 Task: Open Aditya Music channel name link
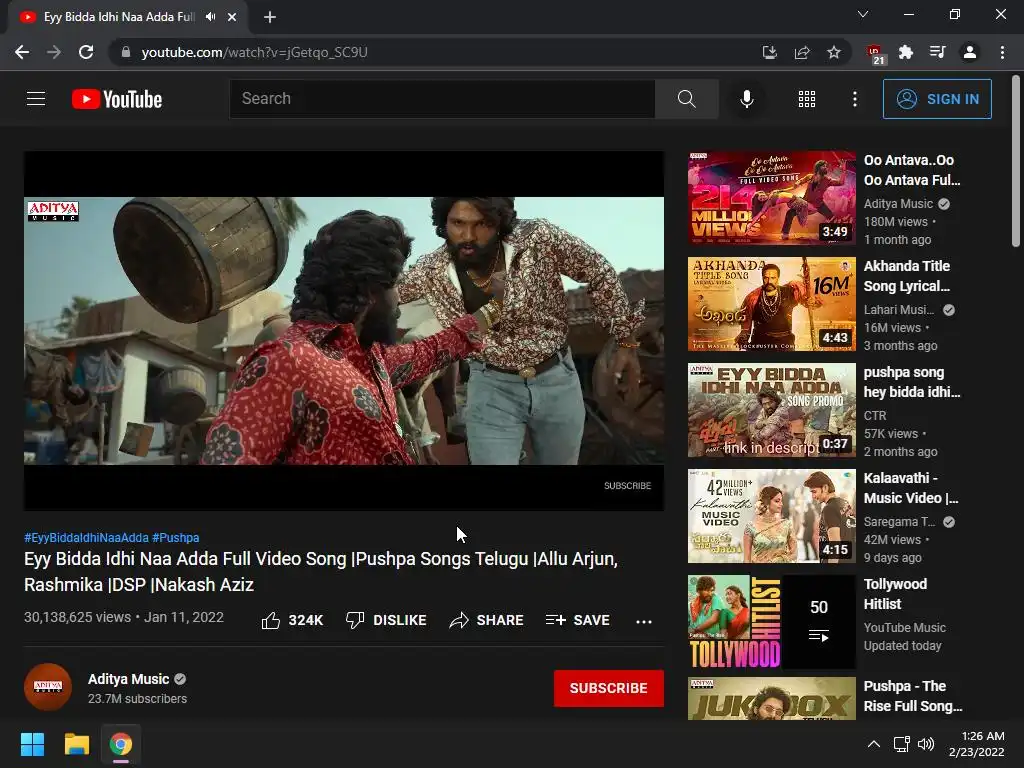click(x=128, y=679)
